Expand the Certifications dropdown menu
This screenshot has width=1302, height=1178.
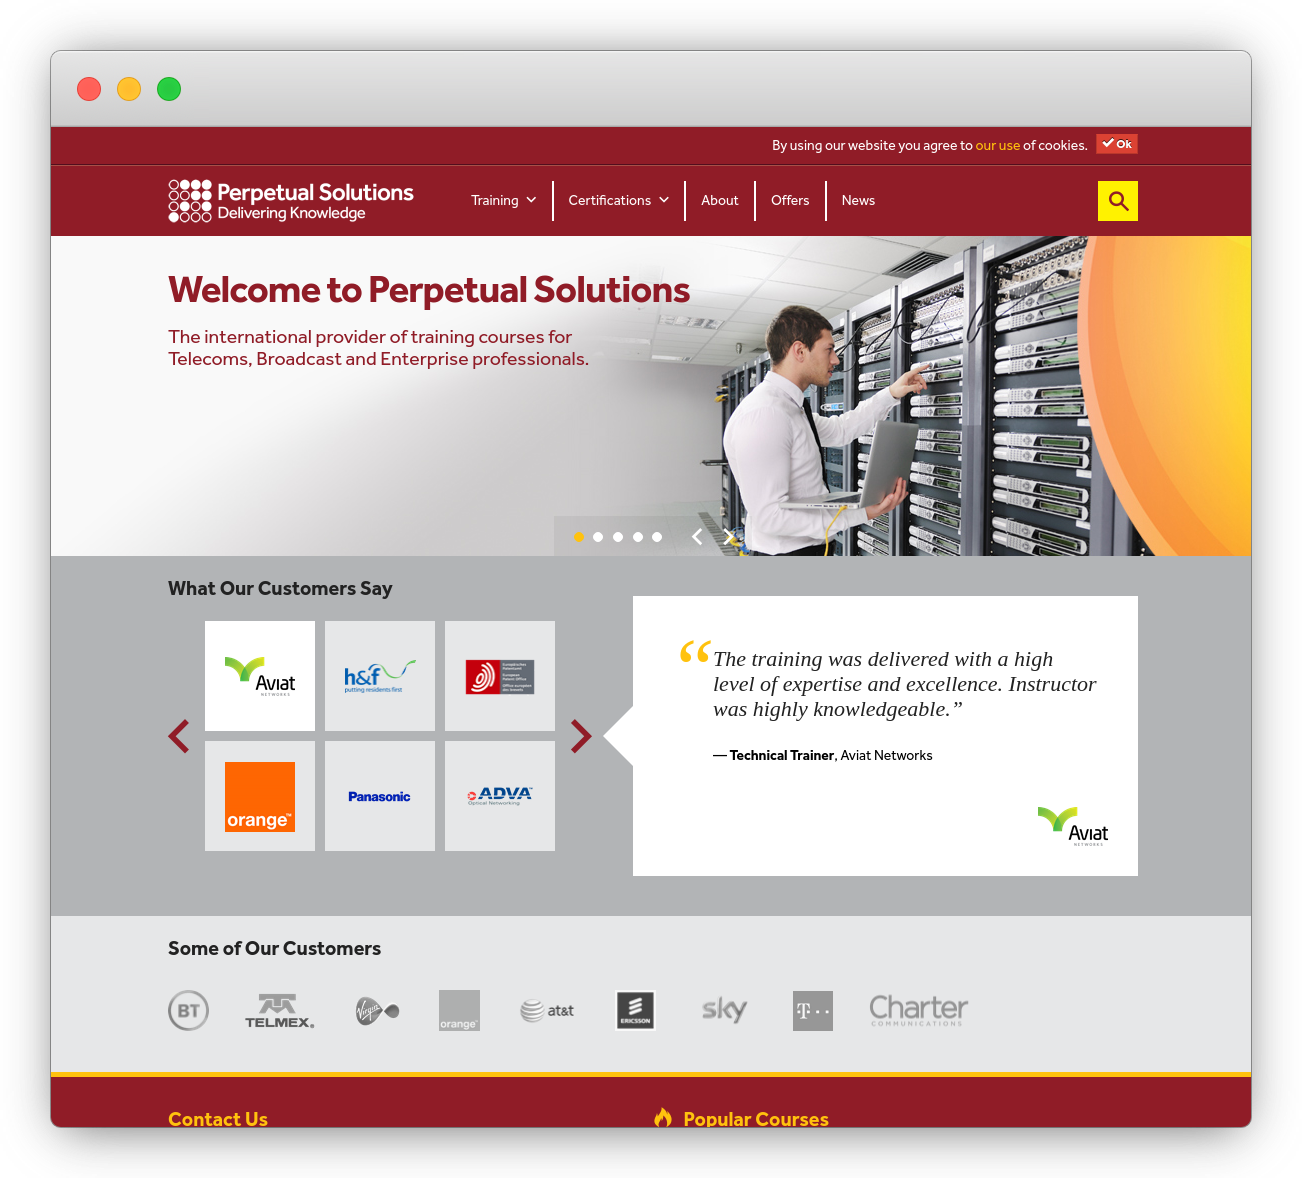619,201
